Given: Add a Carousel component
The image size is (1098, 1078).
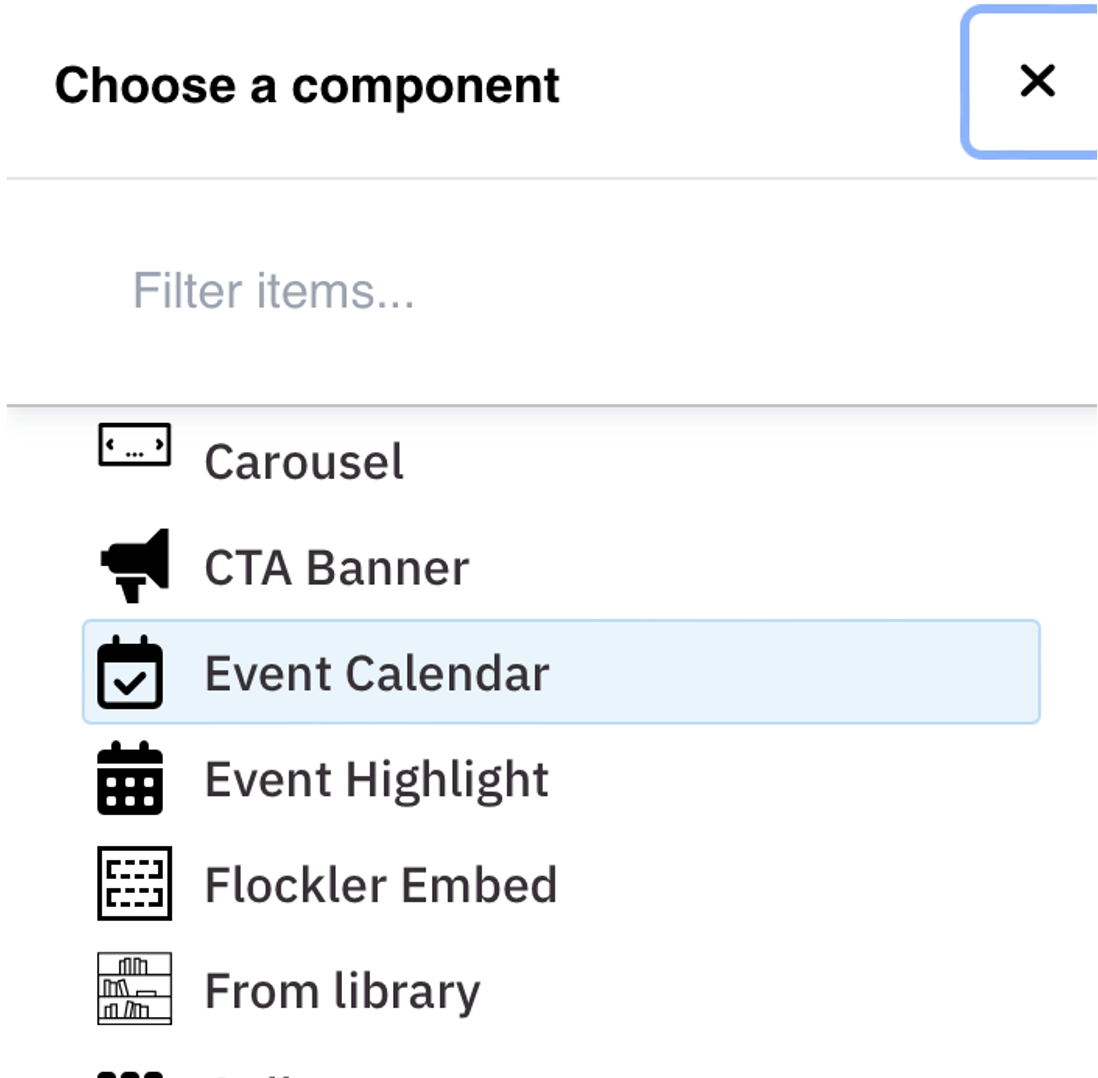Looking at the screenshot, I should [304, 462].
